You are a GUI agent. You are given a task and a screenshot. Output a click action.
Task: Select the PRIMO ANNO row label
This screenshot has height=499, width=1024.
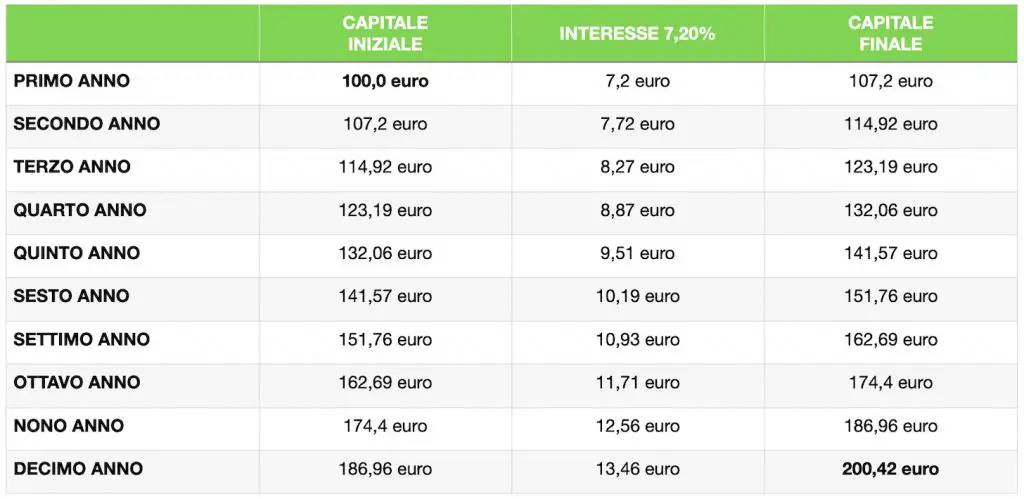[x=72, y=81]
